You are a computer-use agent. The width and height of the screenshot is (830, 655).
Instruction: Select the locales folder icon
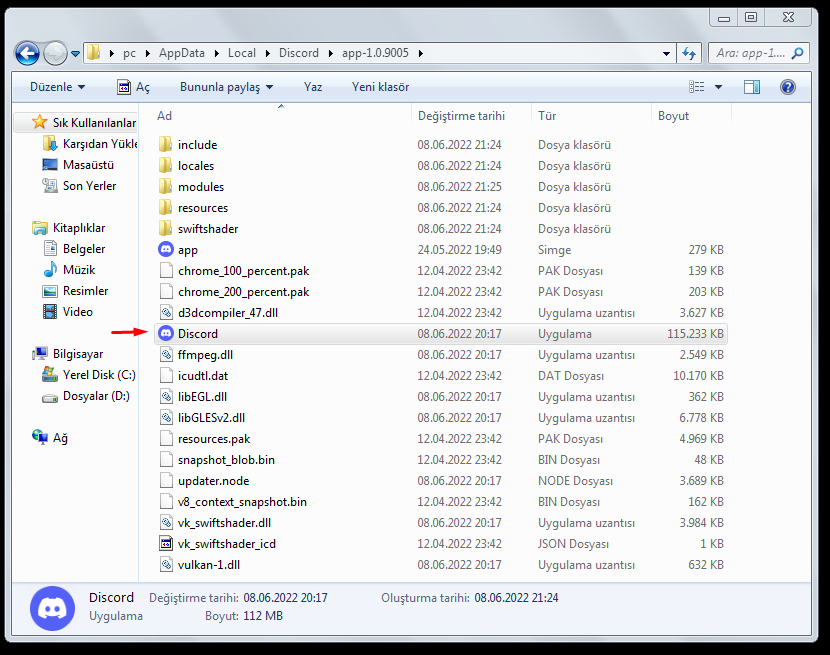pyautogui.click(x=166, y=166)
